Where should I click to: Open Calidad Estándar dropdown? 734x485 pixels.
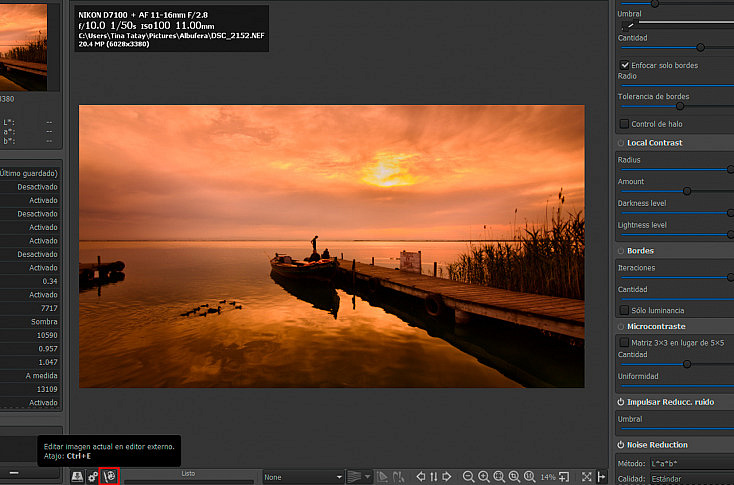pyautogui.click(x=692, y=479)
